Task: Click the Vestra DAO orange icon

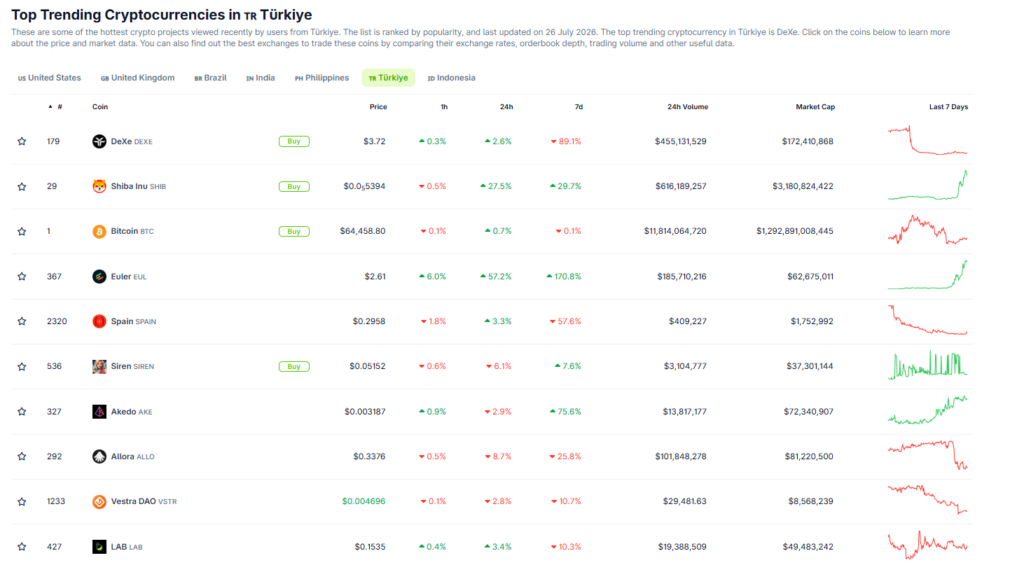Action: (x=99, y=502)
